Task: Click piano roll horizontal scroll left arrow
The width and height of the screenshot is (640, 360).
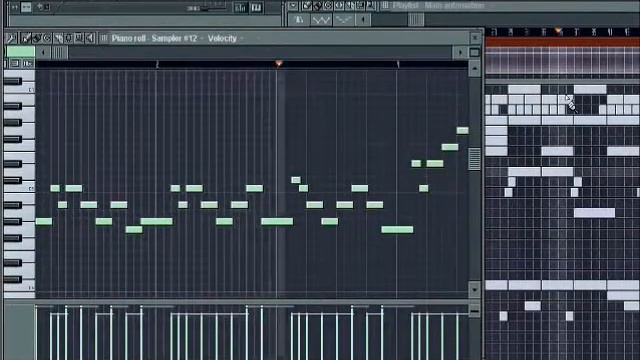Action: point(43,52)
